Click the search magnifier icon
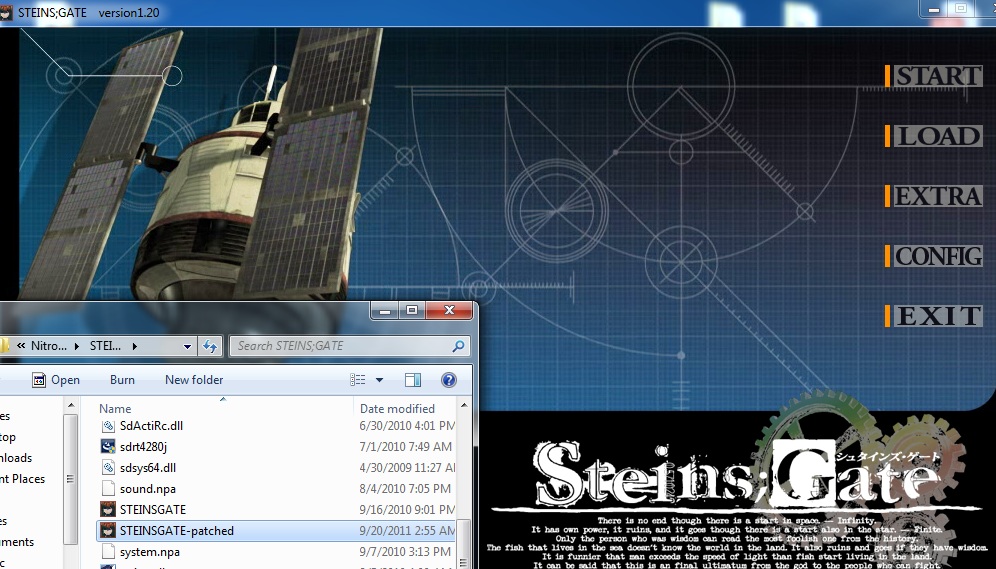Viewport: 996px width, 569px height. [x=458, y=346]
